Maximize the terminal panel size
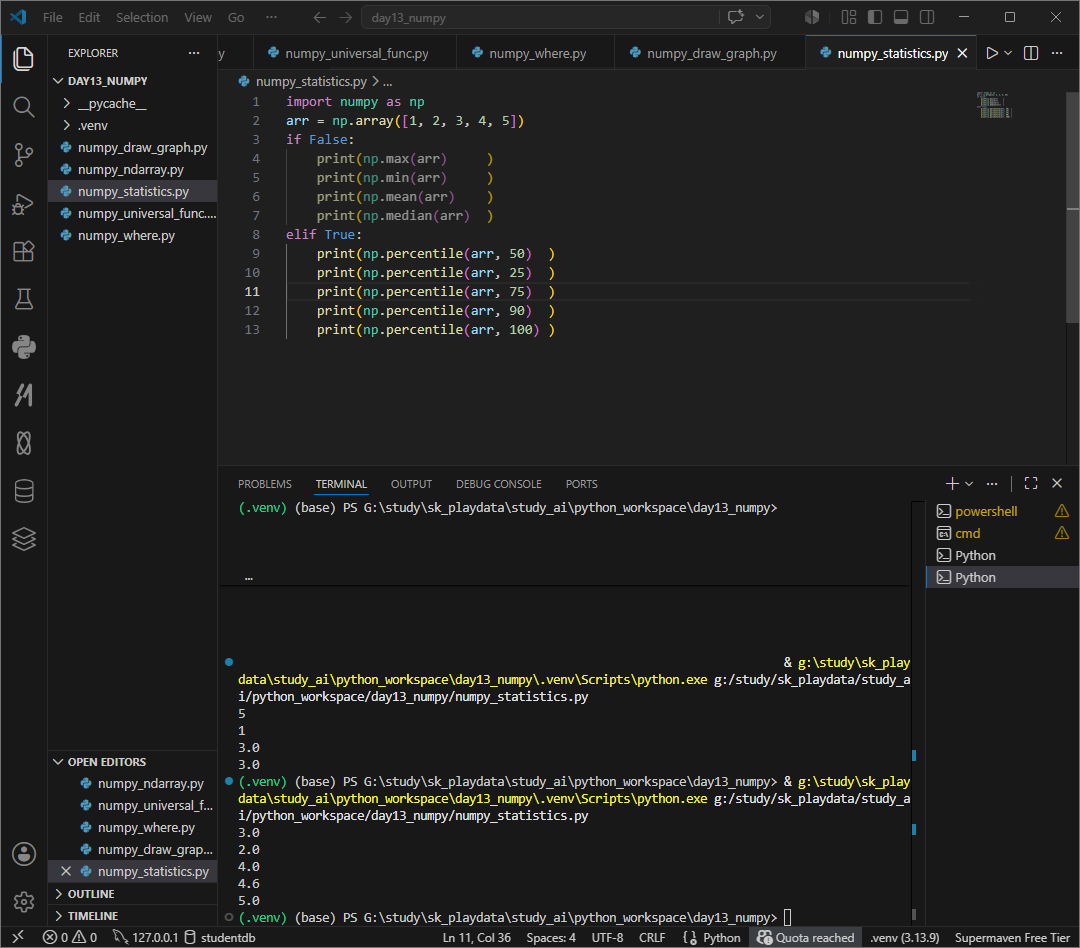The image size is (1080, 948). [1031, 484]
